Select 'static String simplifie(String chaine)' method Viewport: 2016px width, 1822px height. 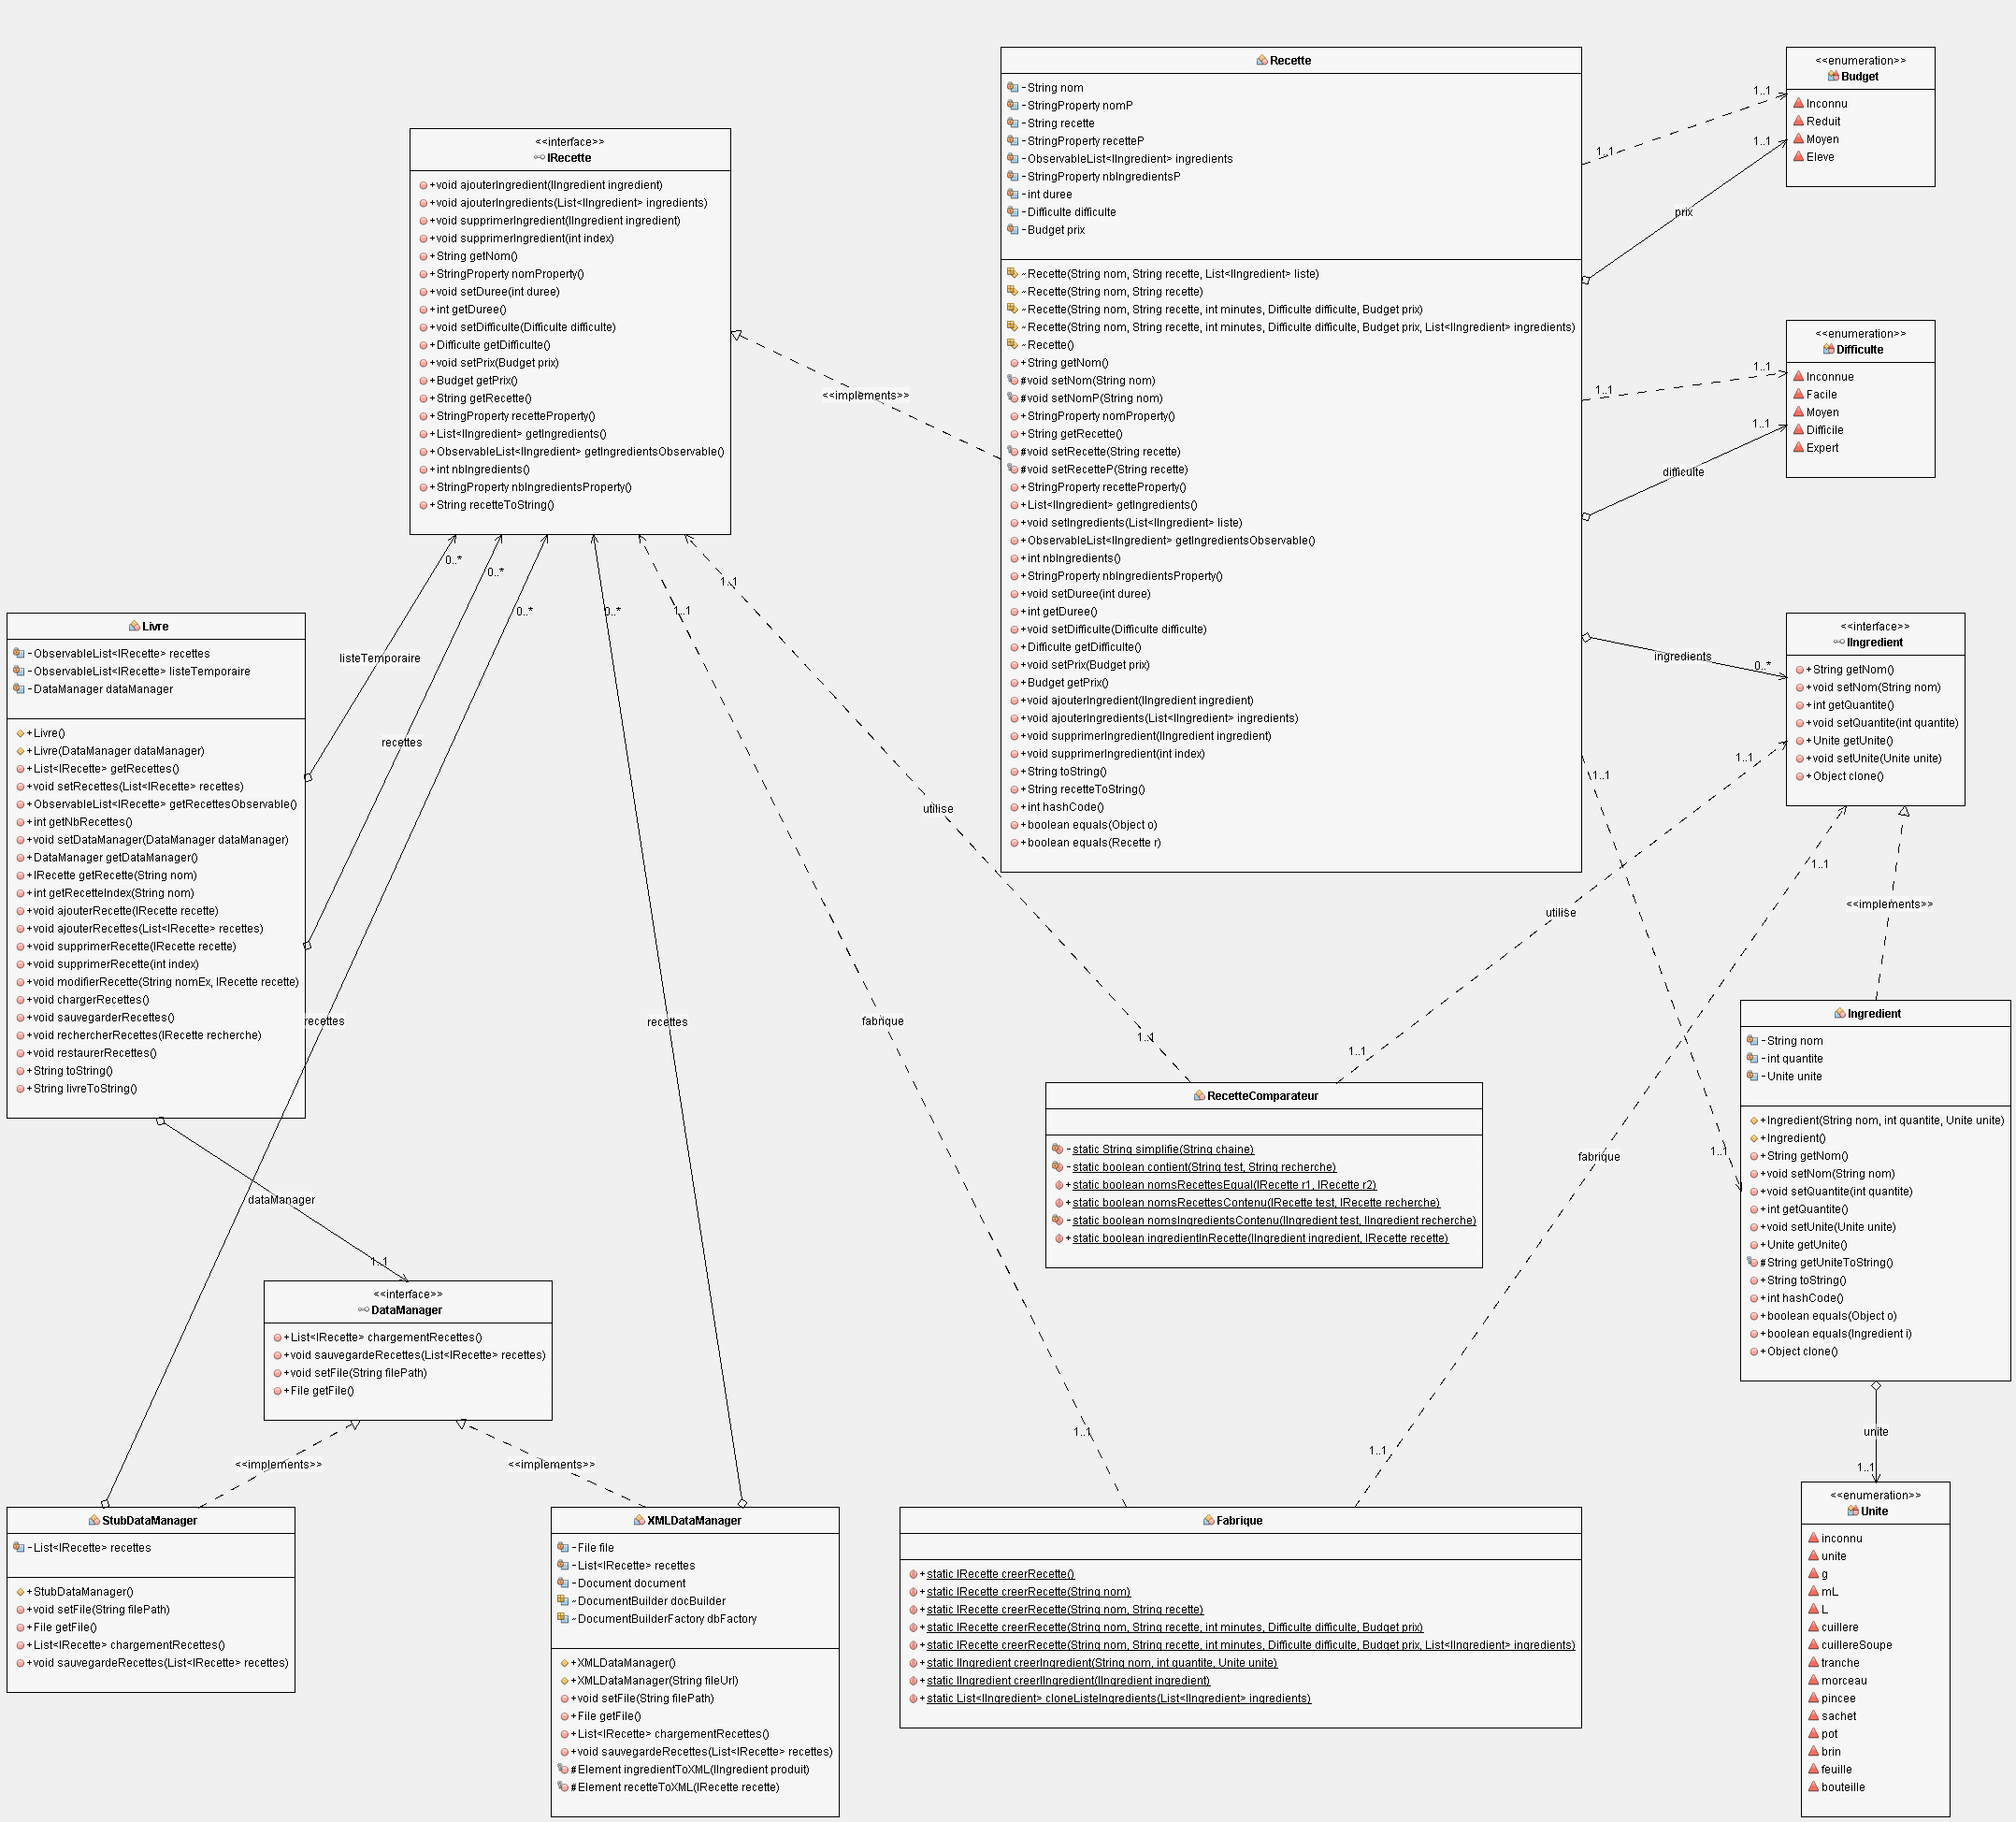[x=1162, y=1150]
